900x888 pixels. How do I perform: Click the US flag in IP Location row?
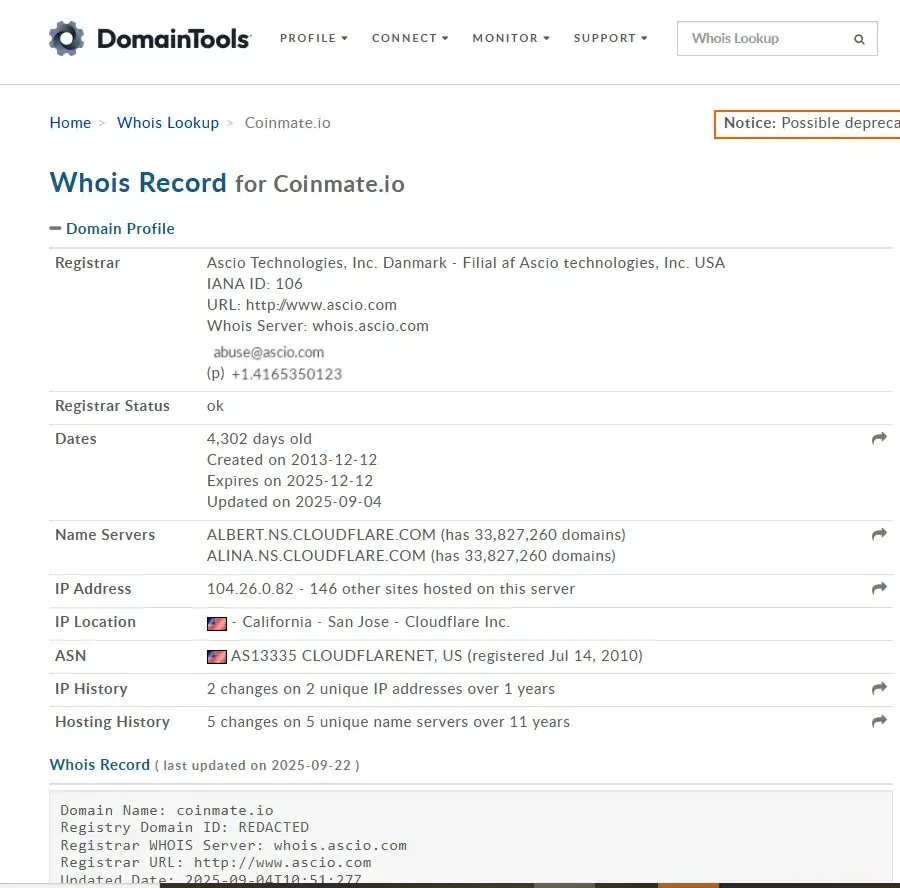[217, 623]
